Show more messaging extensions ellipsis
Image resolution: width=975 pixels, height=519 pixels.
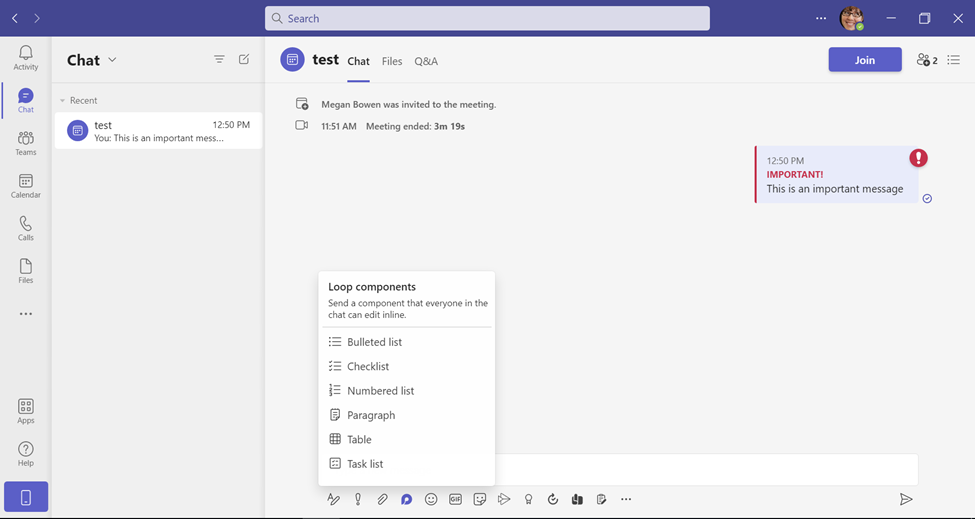click(626, 499)
